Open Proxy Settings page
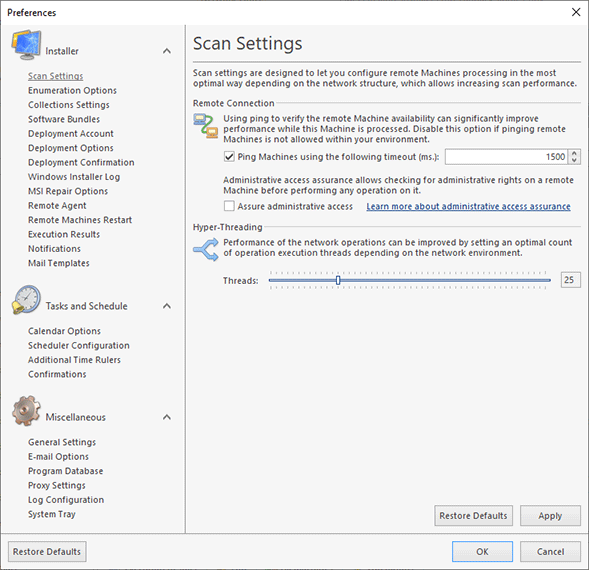This screenshot has width=589, height=570. pyautogui.click(x=57, y=485)
